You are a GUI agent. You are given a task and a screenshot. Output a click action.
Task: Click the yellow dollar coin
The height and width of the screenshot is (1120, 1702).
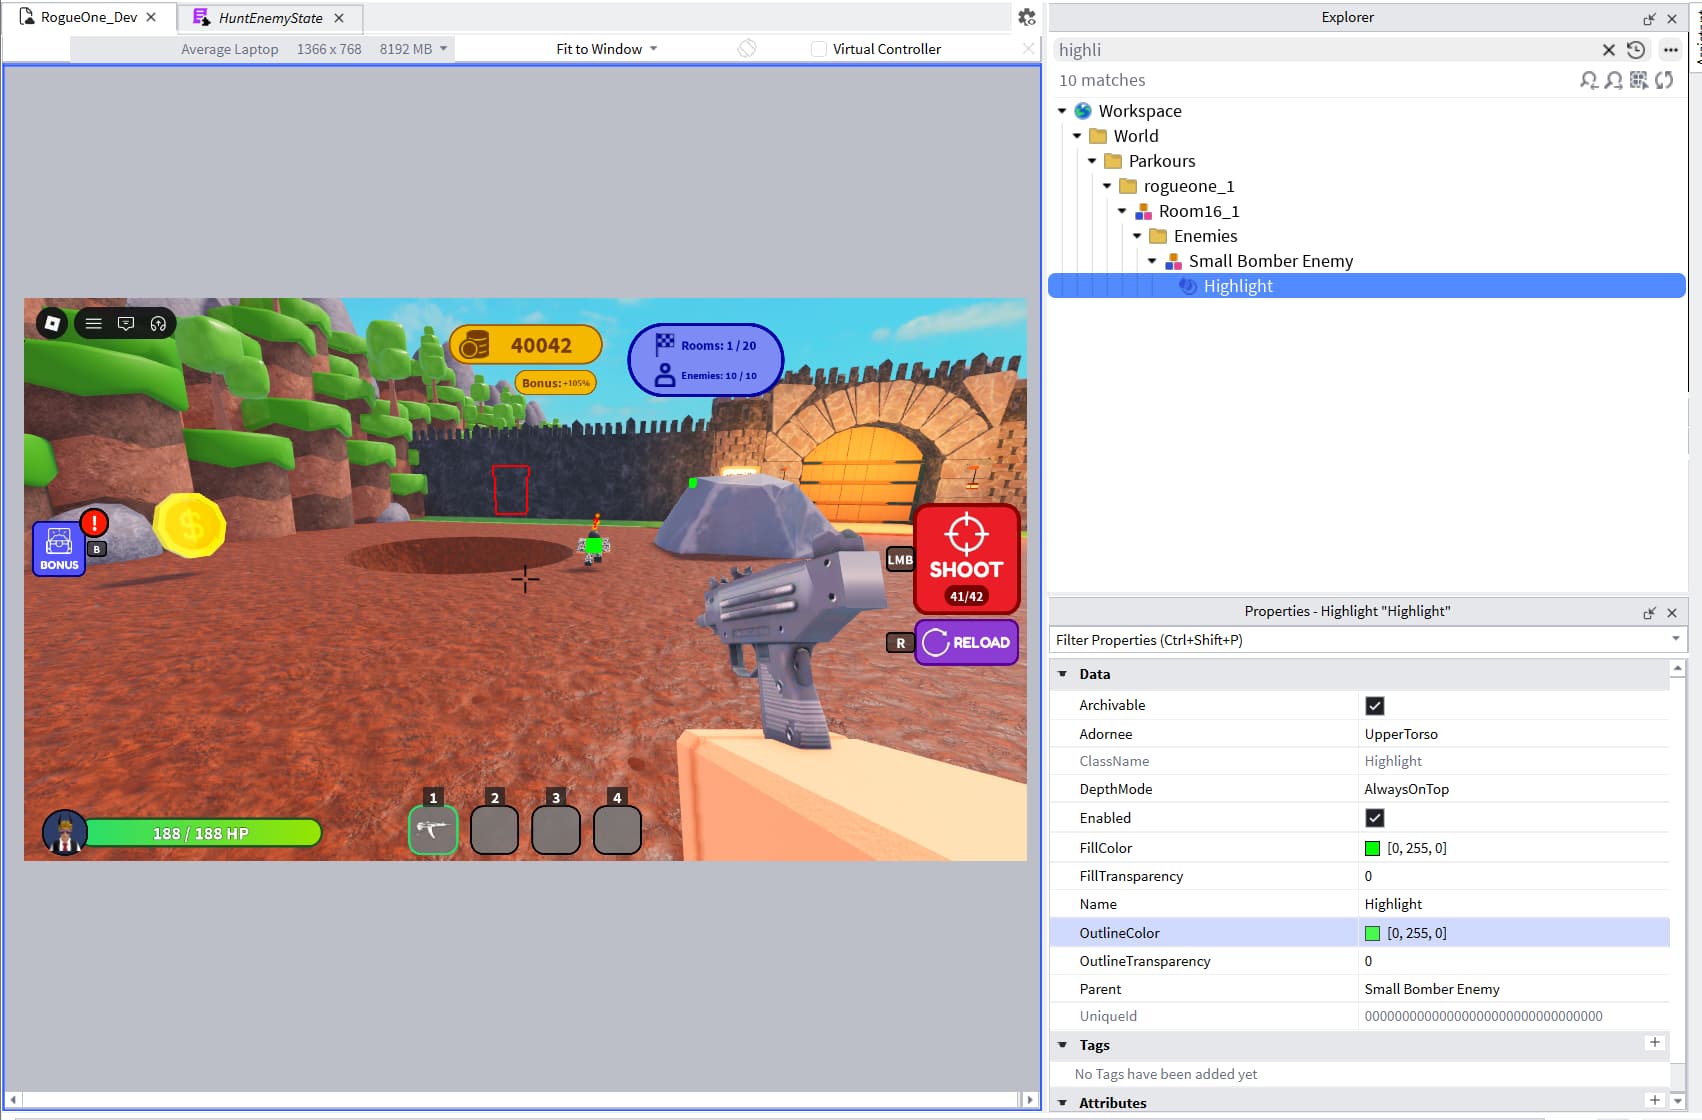[190, 525]
